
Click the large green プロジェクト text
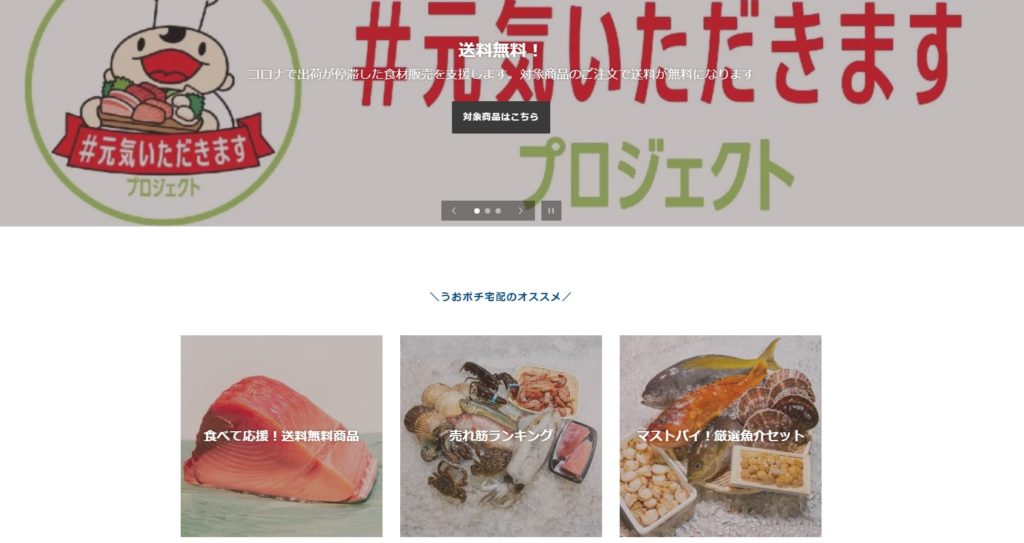click(656, 173)
